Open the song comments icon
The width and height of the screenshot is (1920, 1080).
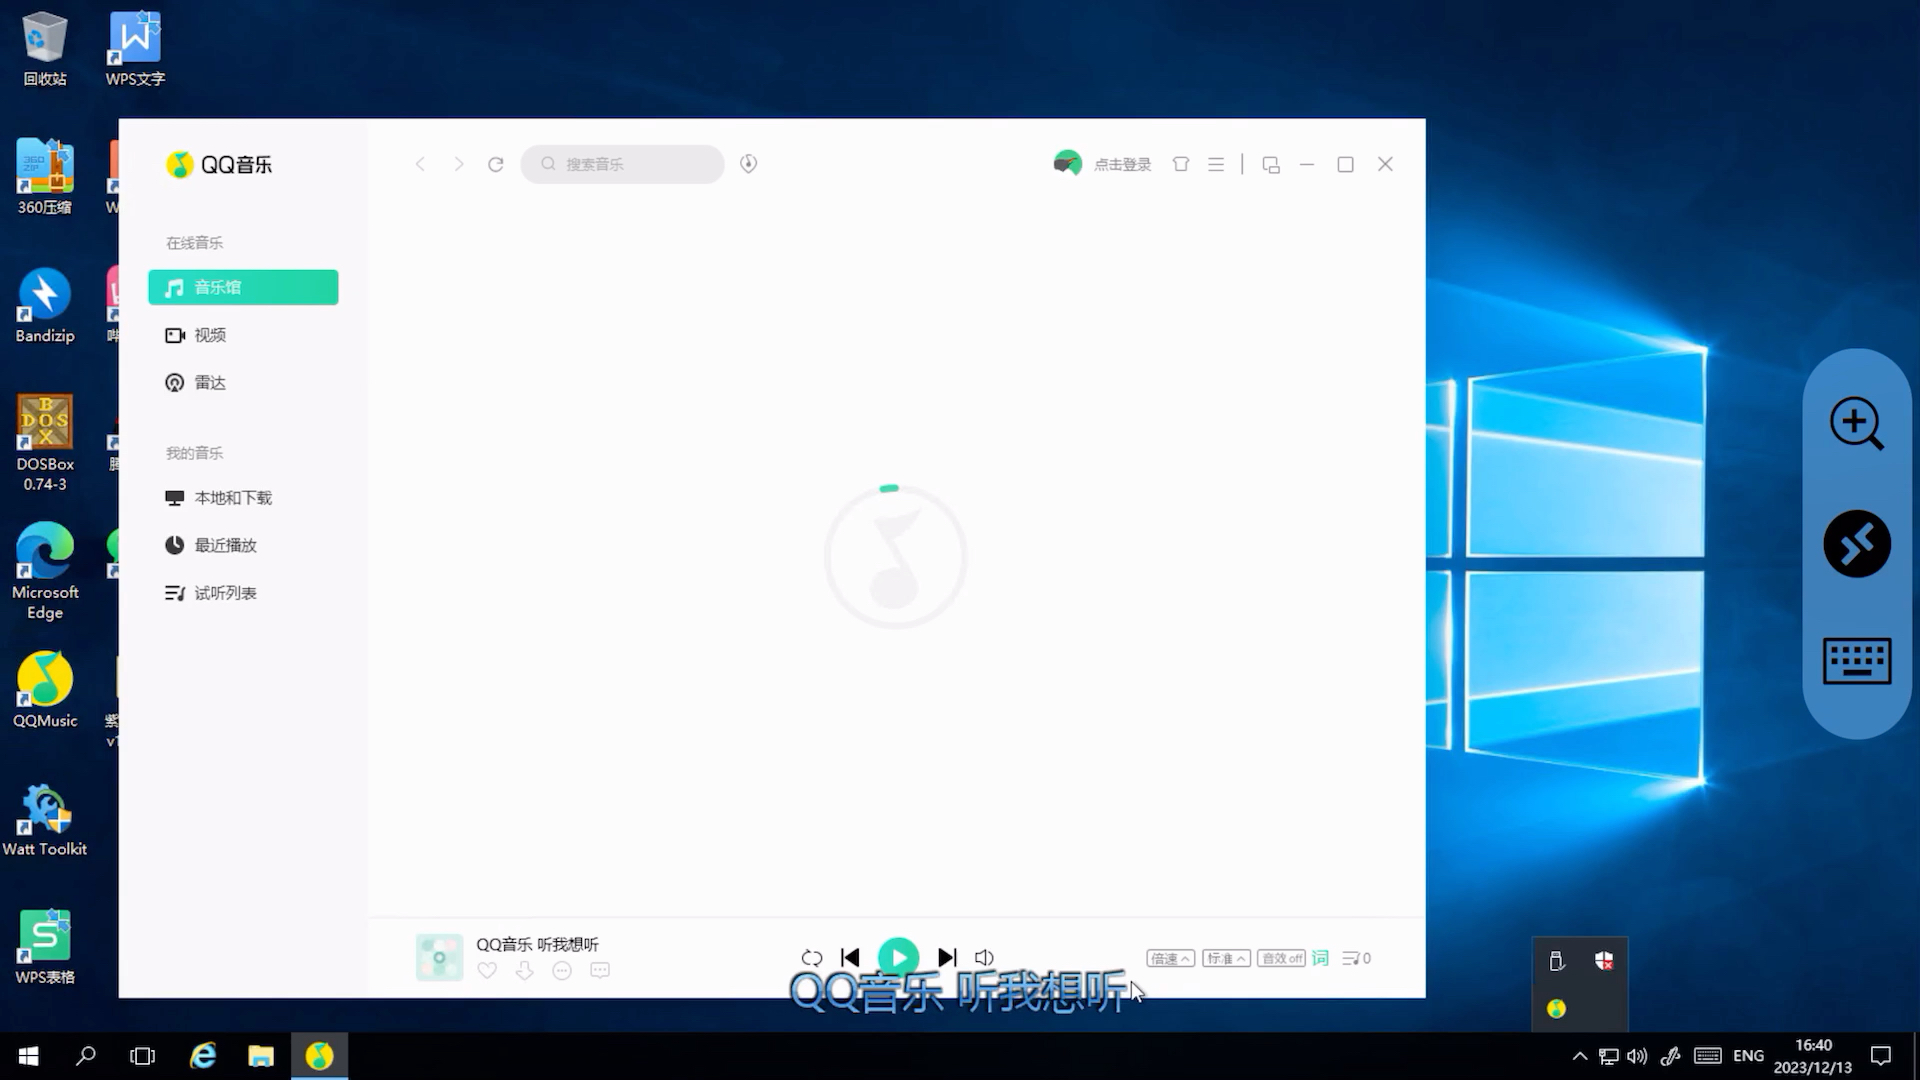[600, 970]
